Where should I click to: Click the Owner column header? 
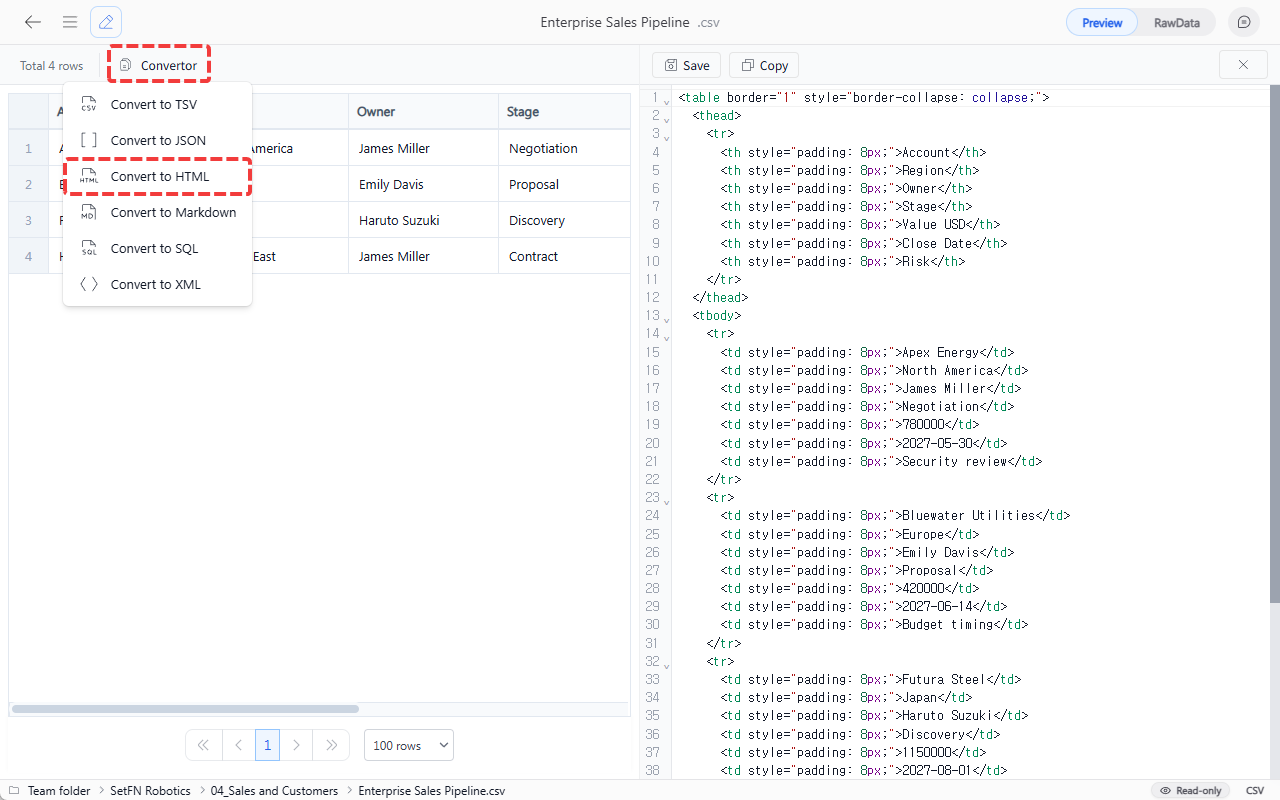coord(423,112)
